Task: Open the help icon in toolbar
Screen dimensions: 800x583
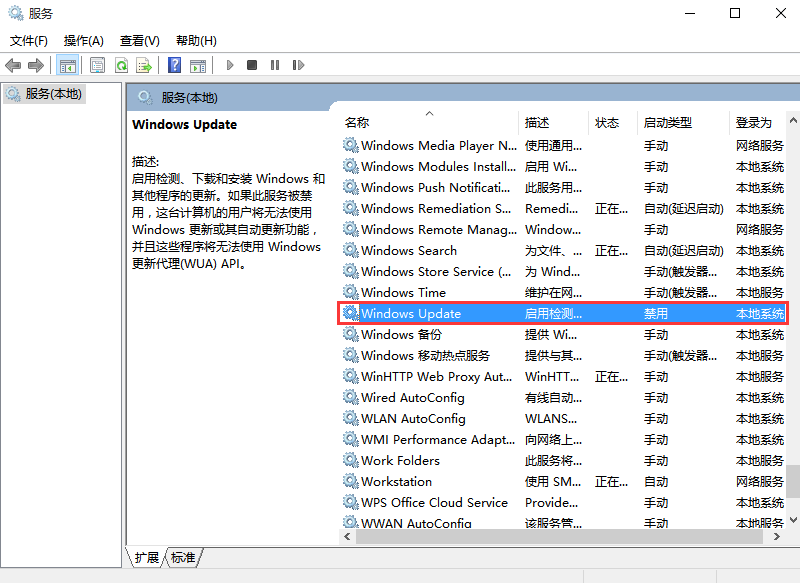Action: click(x=173, y=65)
